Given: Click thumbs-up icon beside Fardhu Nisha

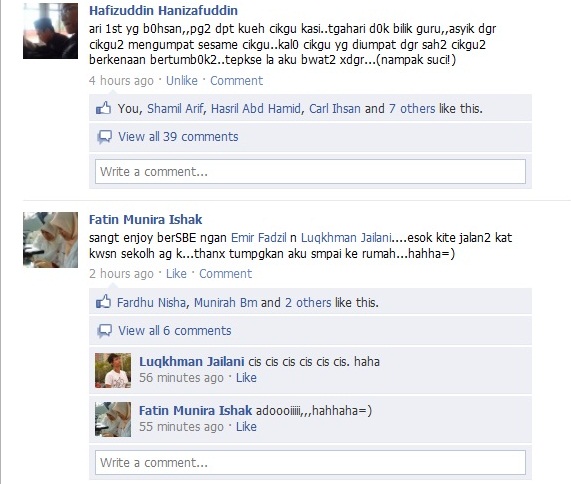Looking at the screenshot, I should pyautogui.click(x=103, y=302).
